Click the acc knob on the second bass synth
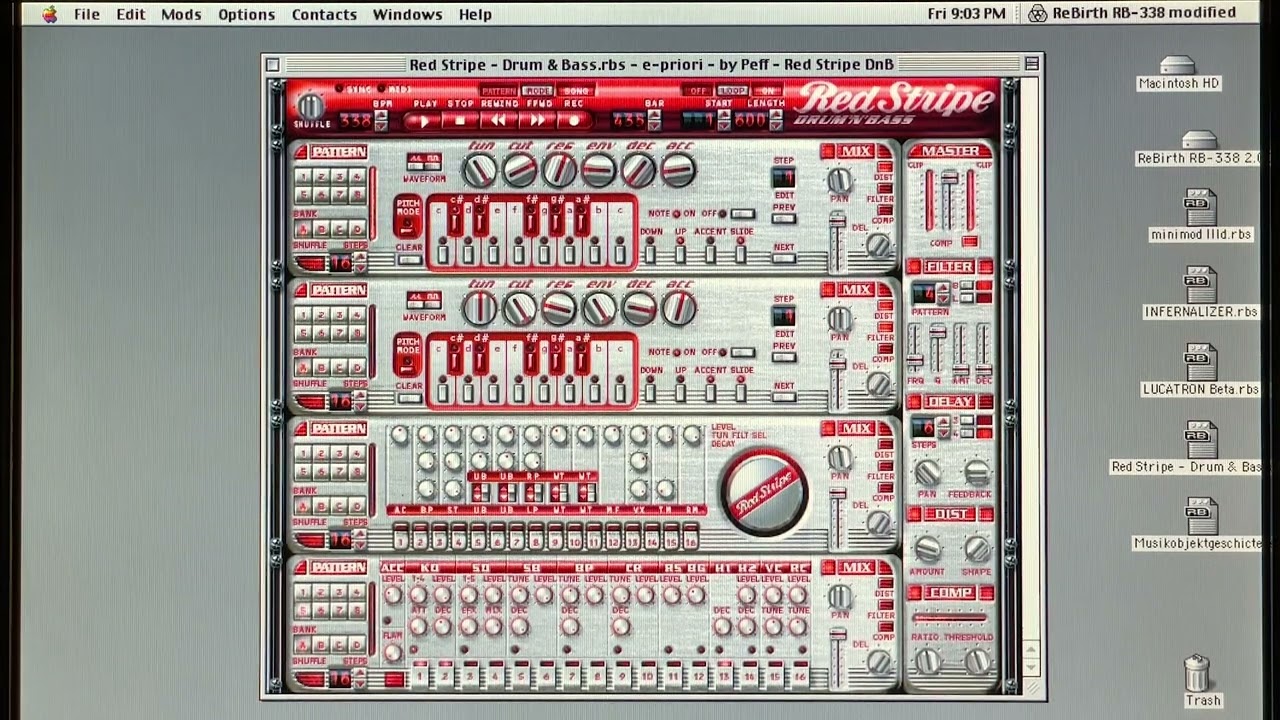Image resolution: width=1280 pixels, height=720 pixels. pyautogui.click(x=678, y=310)
